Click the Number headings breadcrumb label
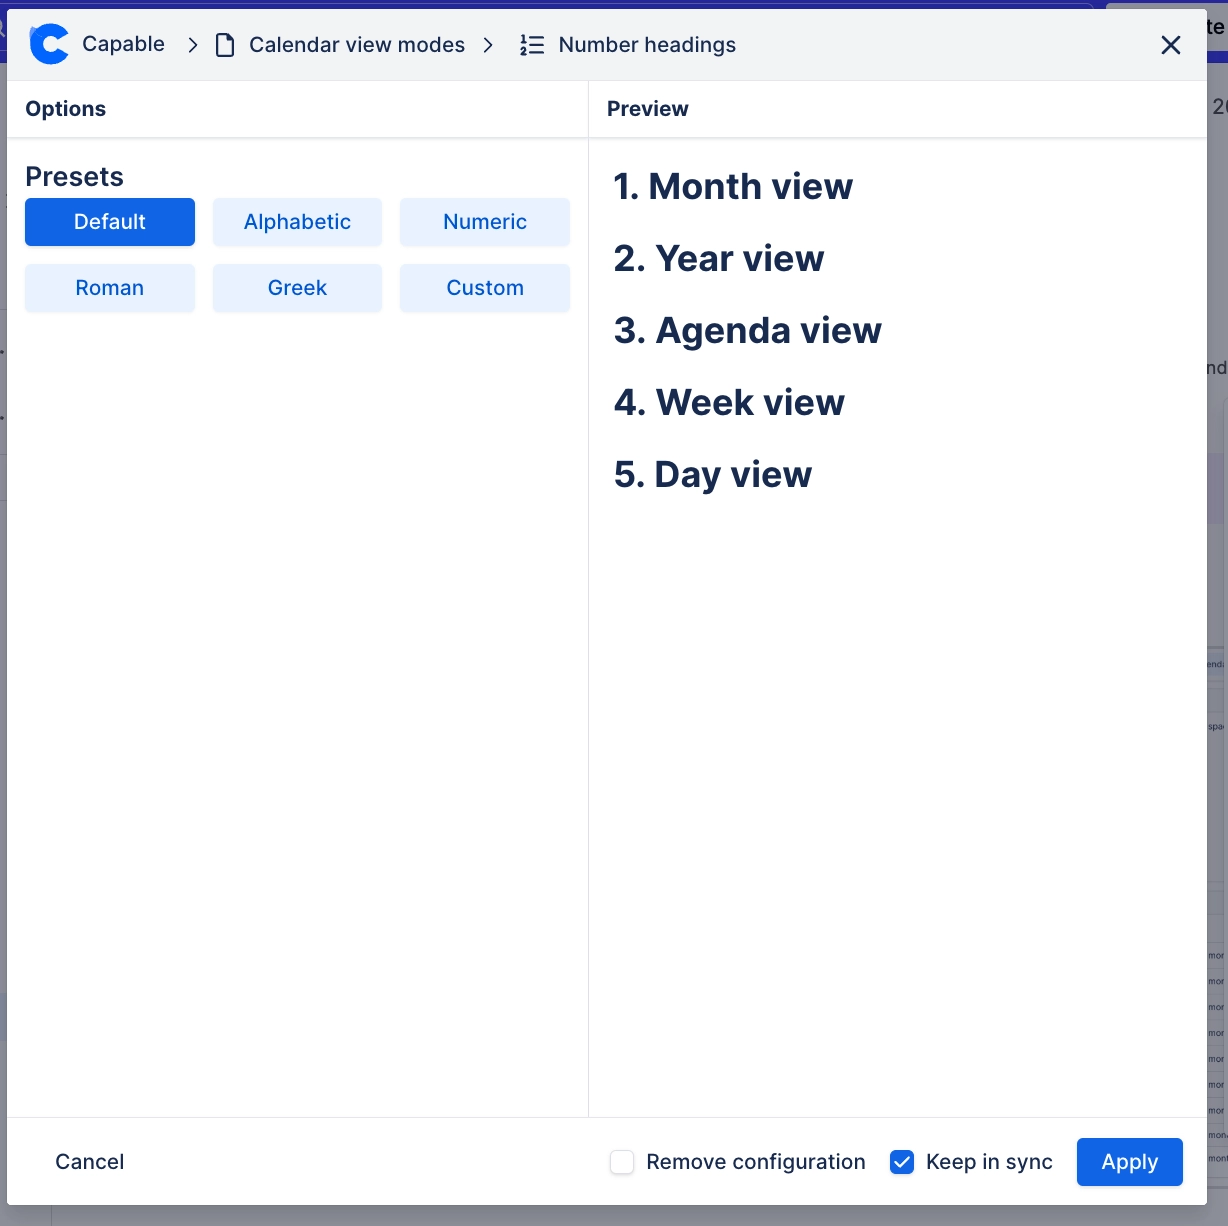Viewport: 1228px width, 1226px height. (646, 44)
